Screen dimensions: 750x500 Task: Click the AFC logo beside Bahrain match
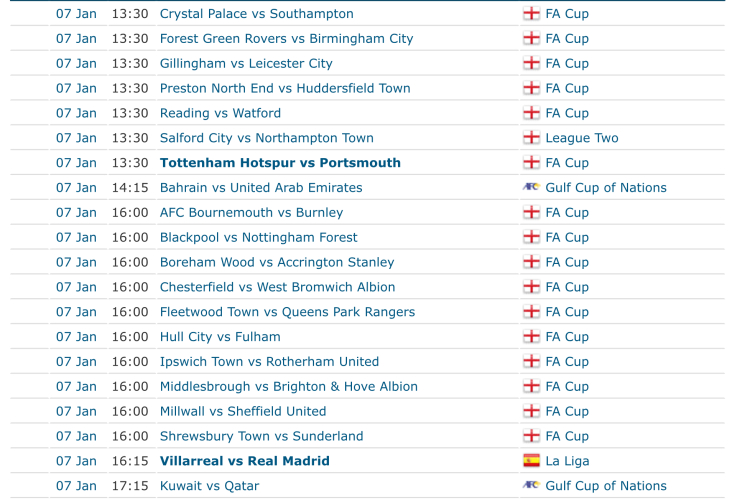pos(531,187)
